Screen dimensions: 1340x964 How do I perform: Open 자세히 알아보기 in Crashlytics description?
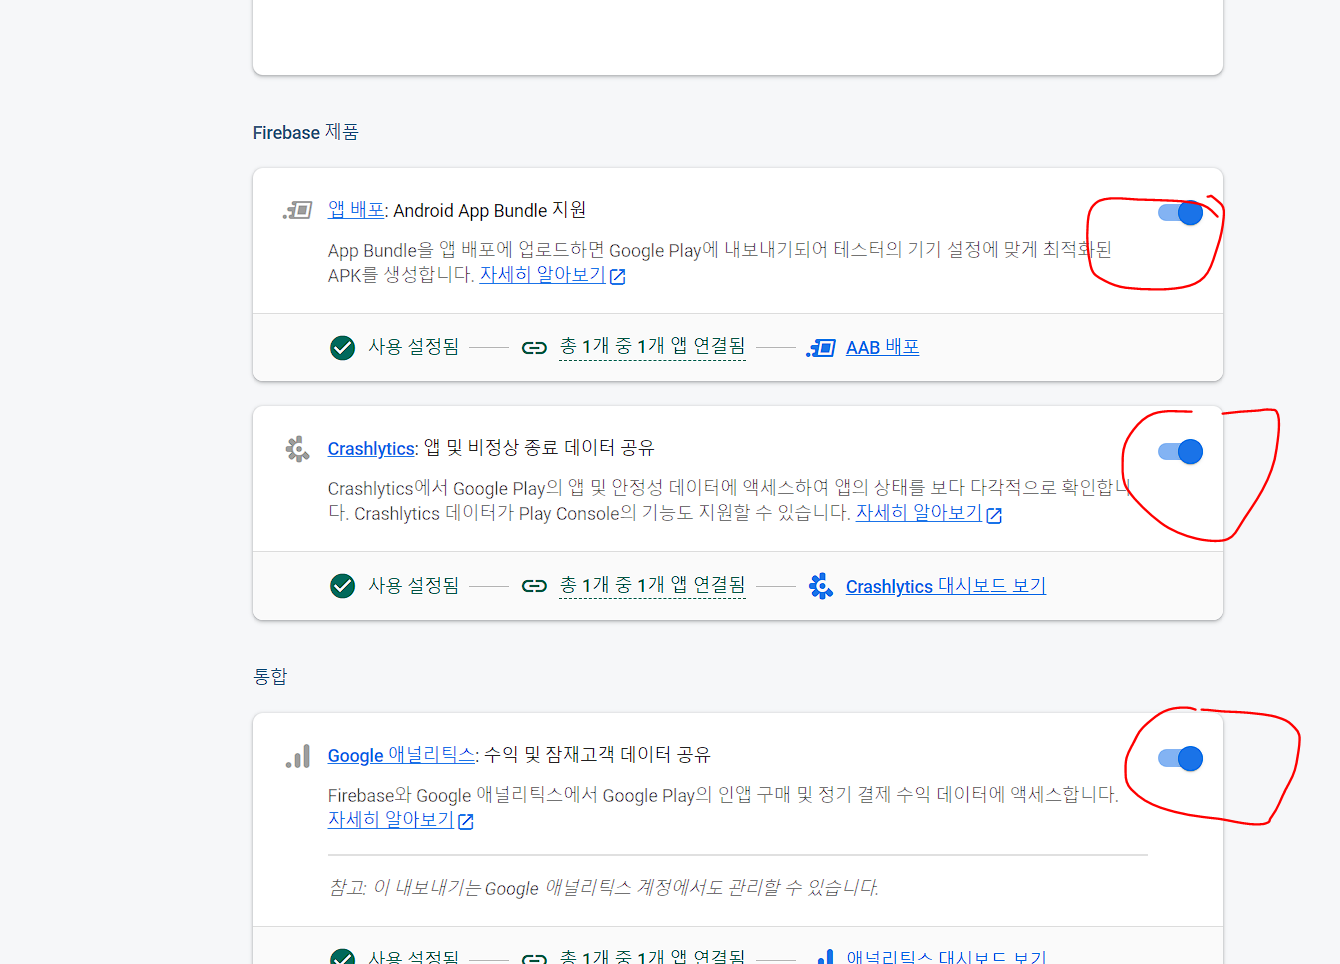pyautogui.click(x=918, y=513)
